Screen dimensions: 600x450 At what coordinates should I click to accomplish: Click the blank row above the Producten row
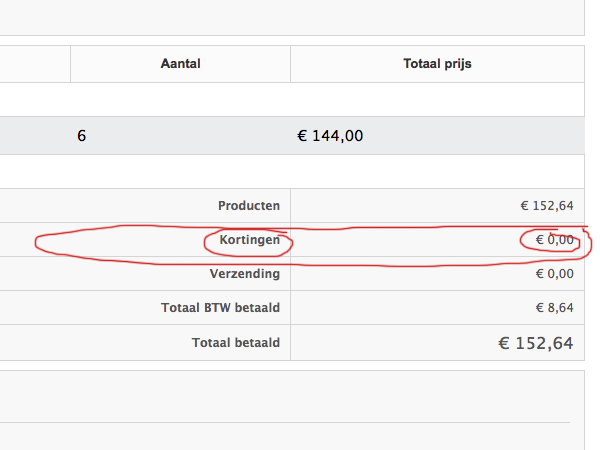click(x=290, y=171)
